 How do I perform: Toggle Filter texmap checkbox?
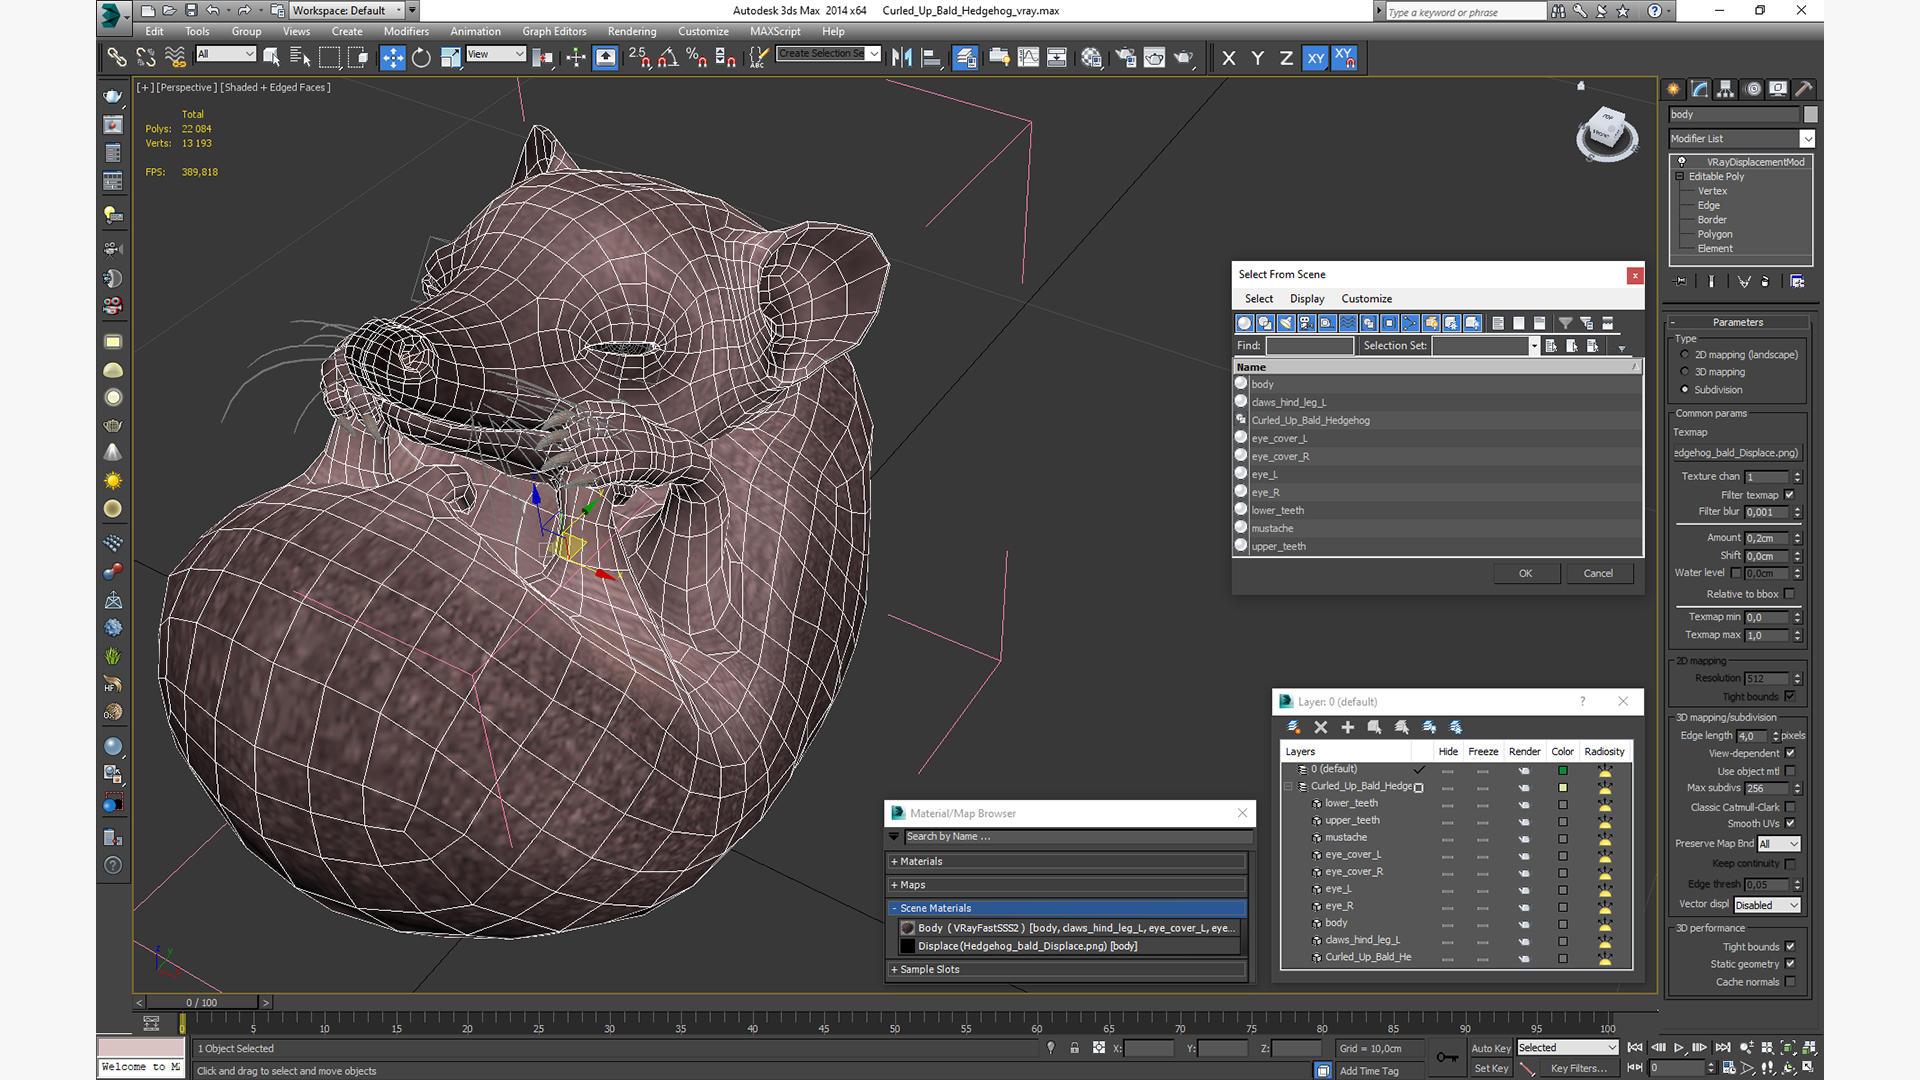pyautogui.click(x=1790, y=495)
